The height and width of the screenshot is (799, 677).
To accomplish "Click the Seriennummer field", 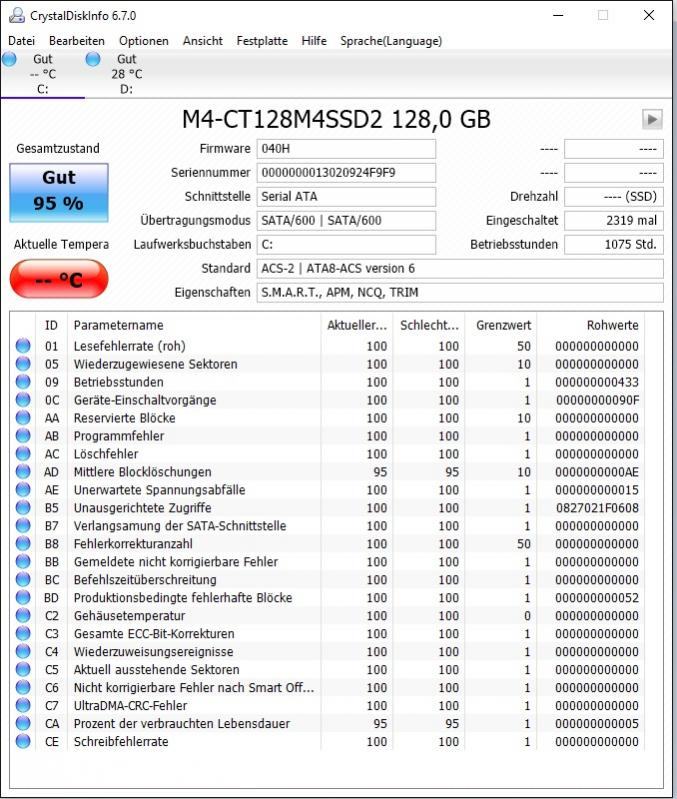I will point(346,173).
